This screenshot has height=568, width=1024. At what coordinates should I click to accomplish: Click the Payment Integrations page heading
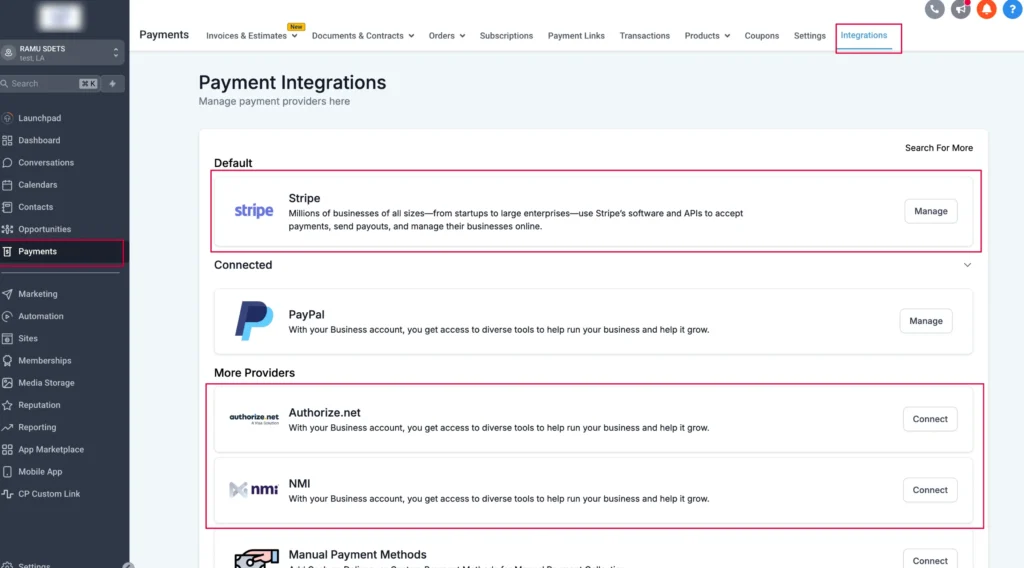pos(292,82)
